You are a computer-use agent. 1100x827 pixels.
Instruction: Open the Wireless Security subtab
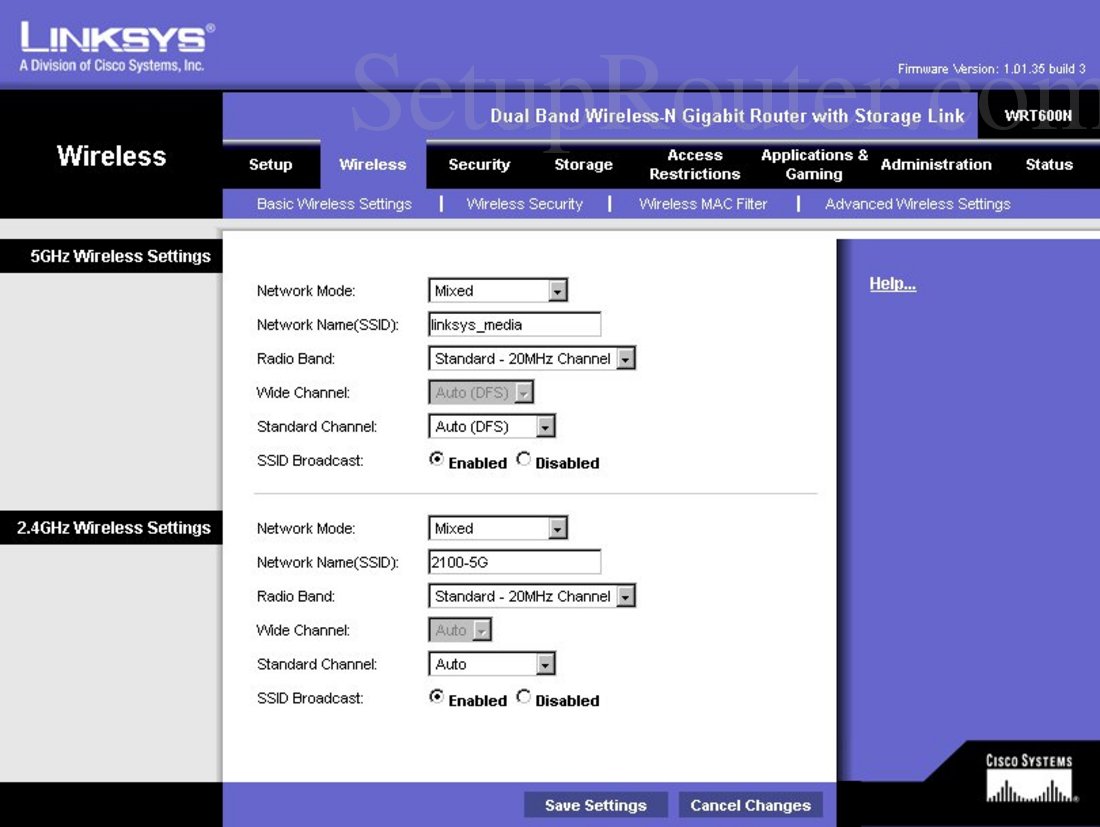pos(524,203)
